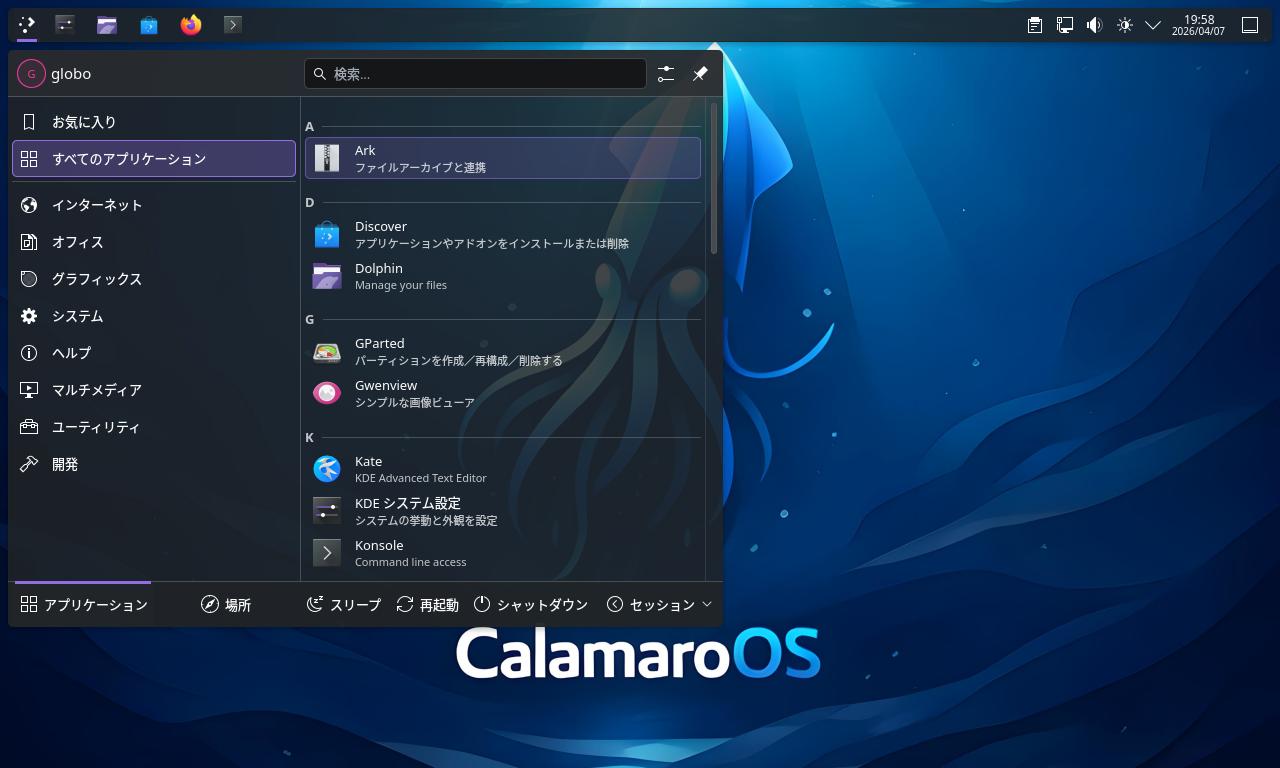This screenshot has width=1280, height=768.
Task: Expand hidden system tray icons arrow
Action: tap(1153, 25)
